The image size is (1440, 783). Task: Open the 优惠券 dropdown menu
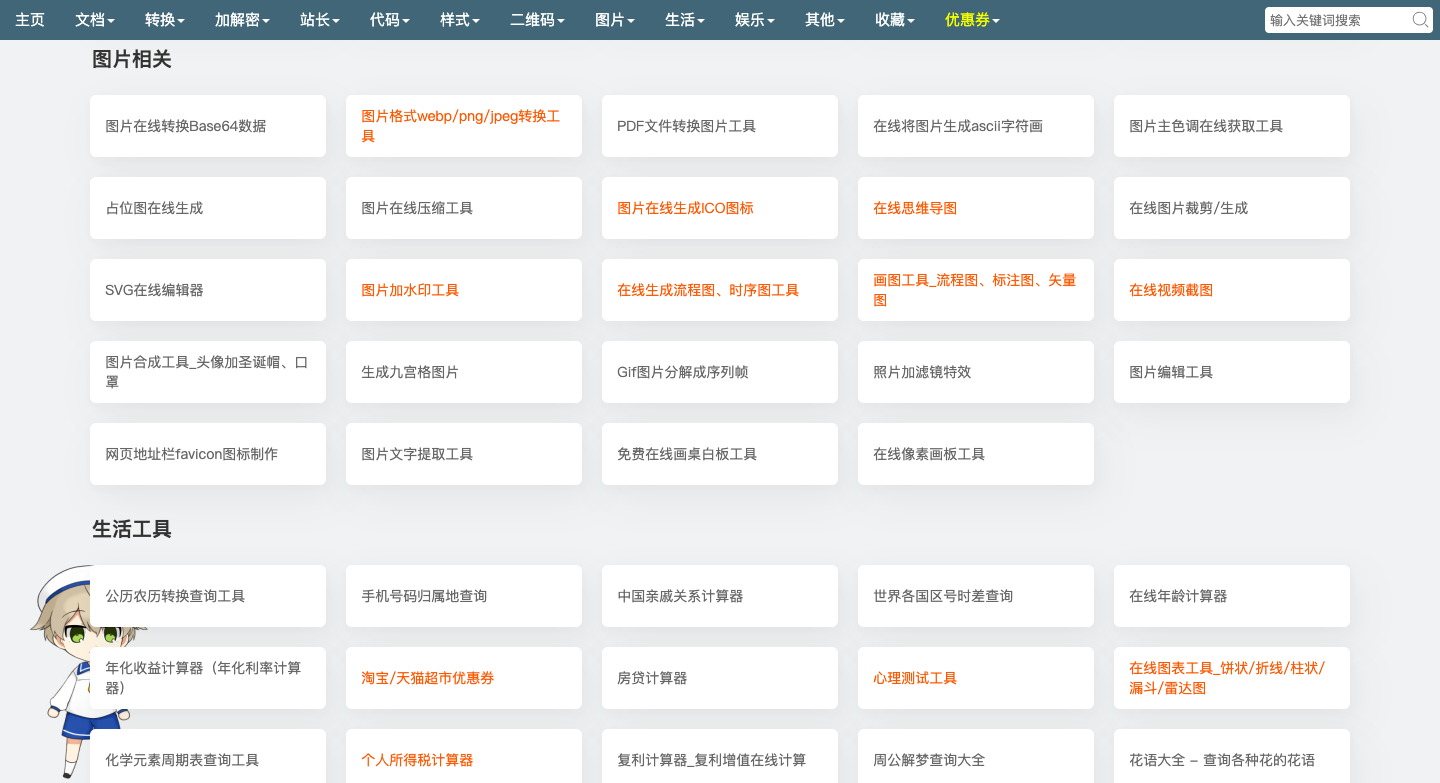(x=969, y=19)
